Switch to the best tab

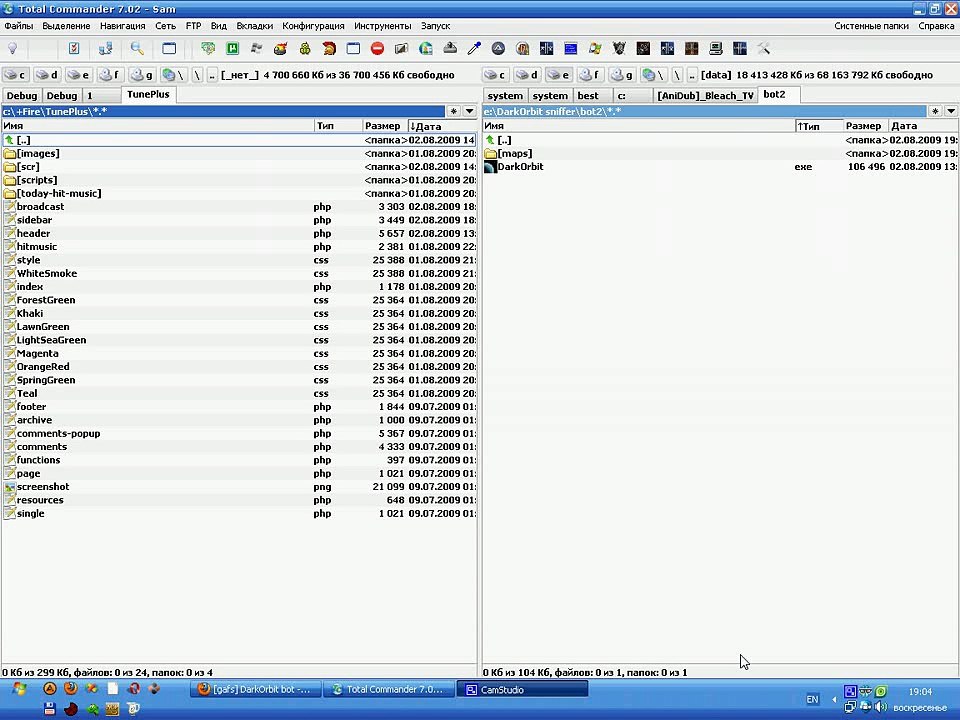pos(593,96)
